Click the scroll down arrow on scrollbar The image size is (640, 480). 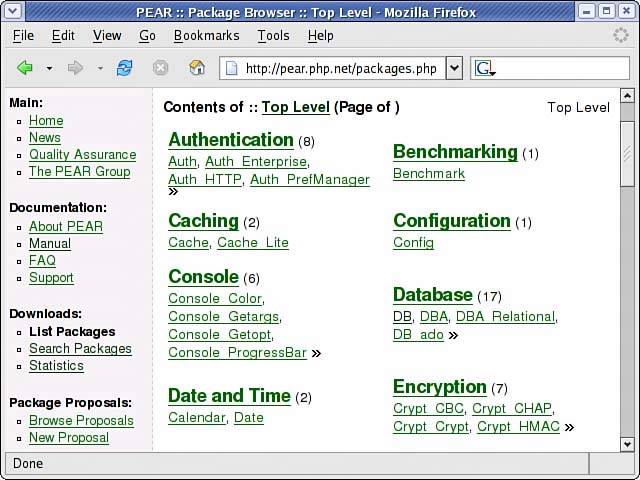pyautogui.click(x=627, y=444)
